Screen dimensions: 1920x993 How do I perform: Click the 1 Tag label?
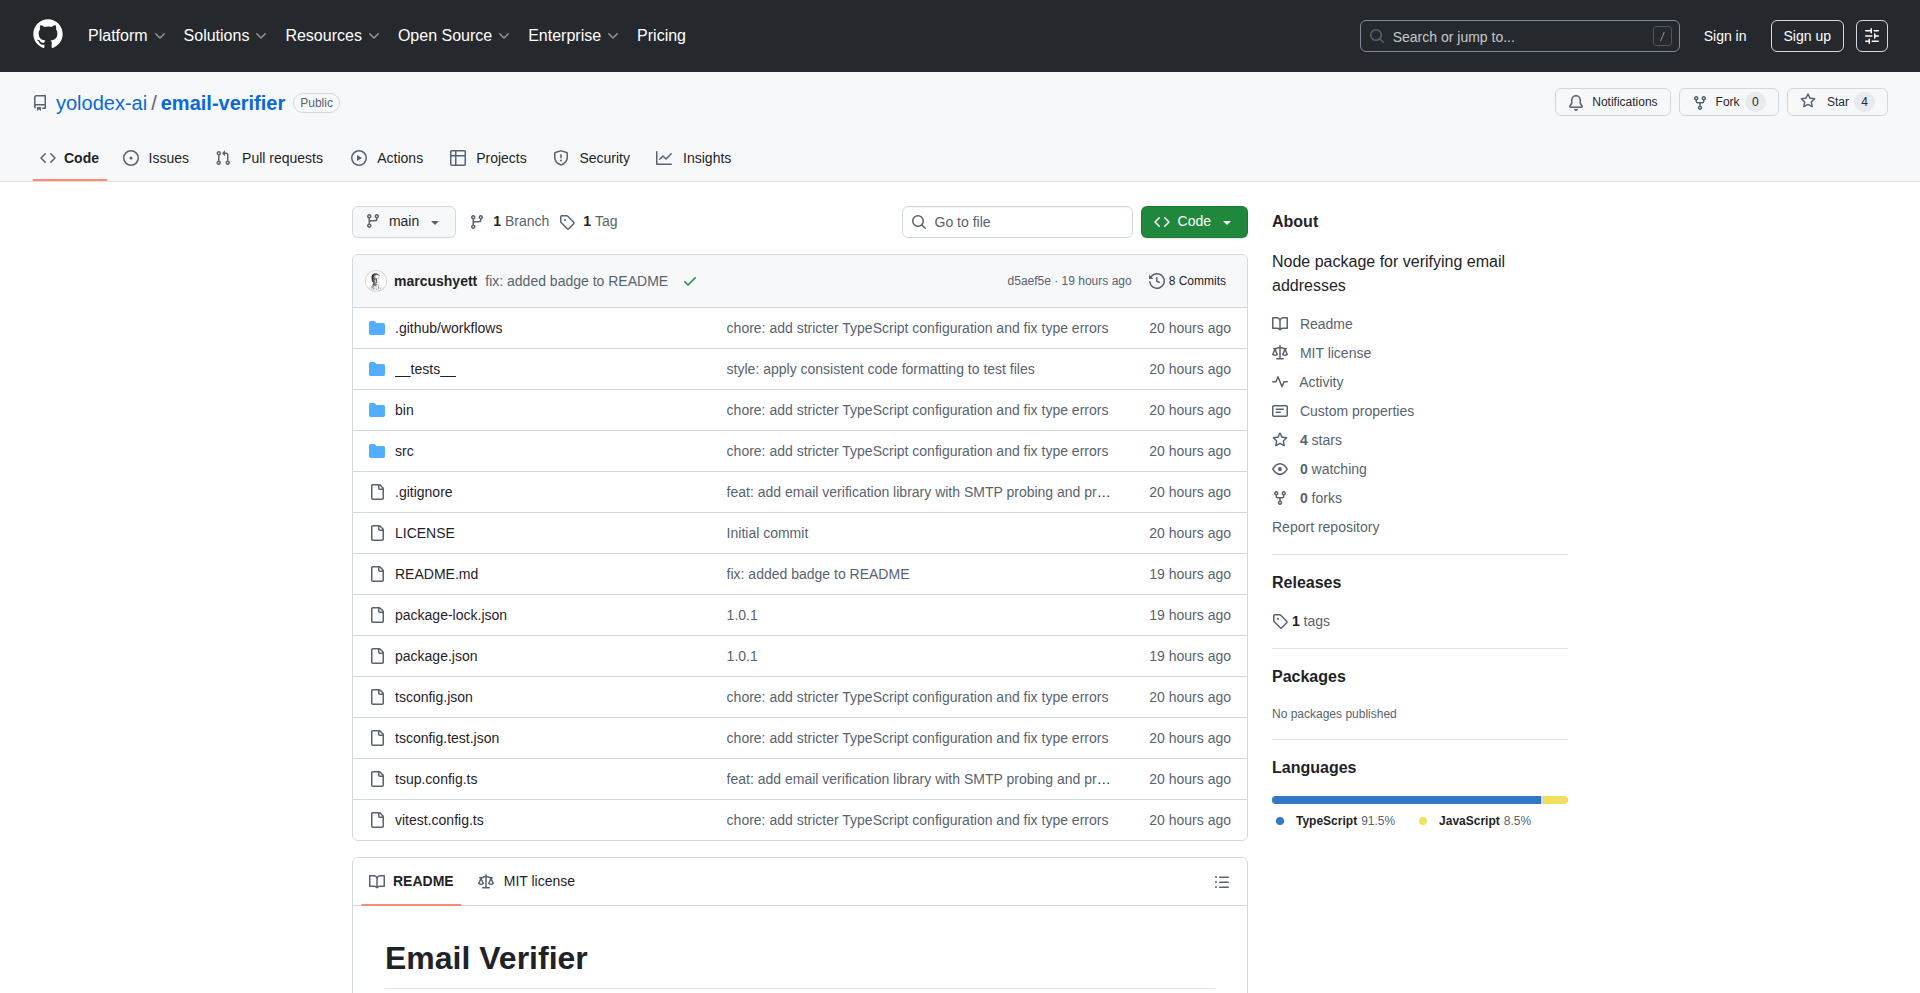click(x=597, y=221)
